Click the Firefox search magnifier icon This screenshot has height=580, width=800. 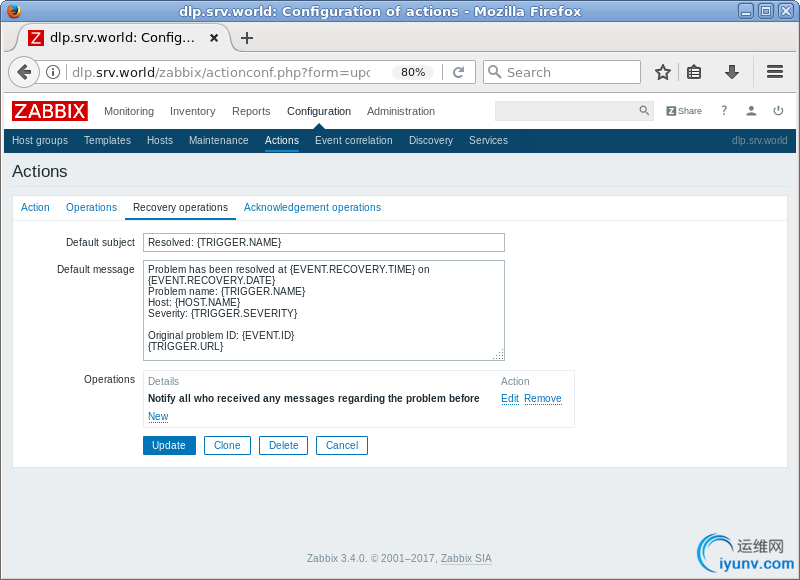pos(494,72)
